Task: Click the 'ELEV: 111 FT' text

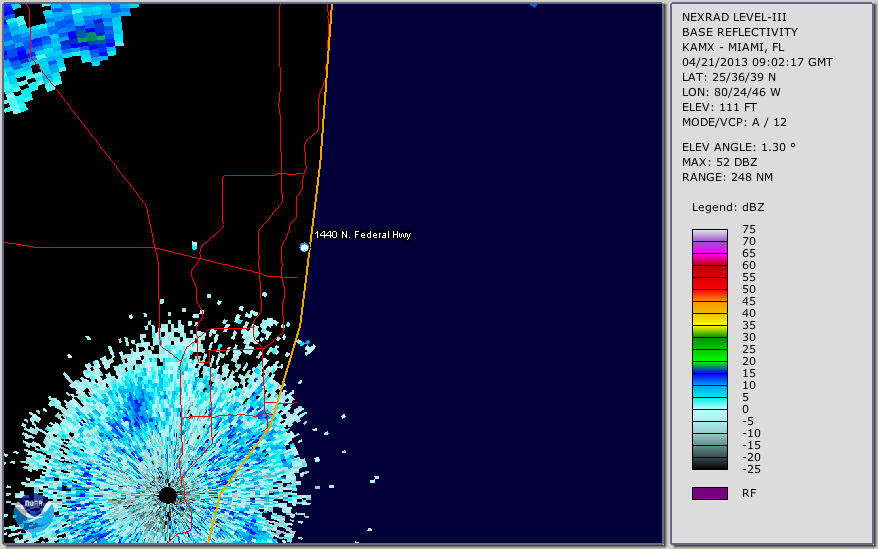Action: (719, 107)
